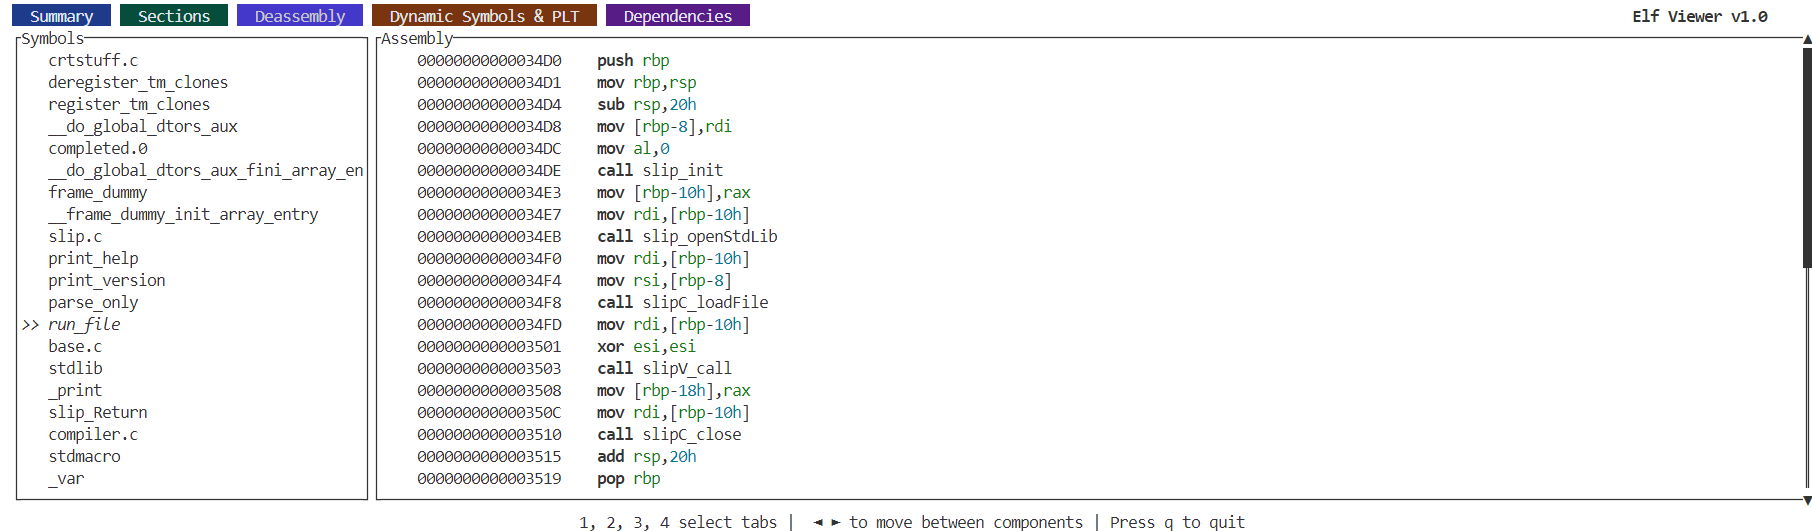
Task: Pick the compiler.c entry in Symbols
Action: 93,435
